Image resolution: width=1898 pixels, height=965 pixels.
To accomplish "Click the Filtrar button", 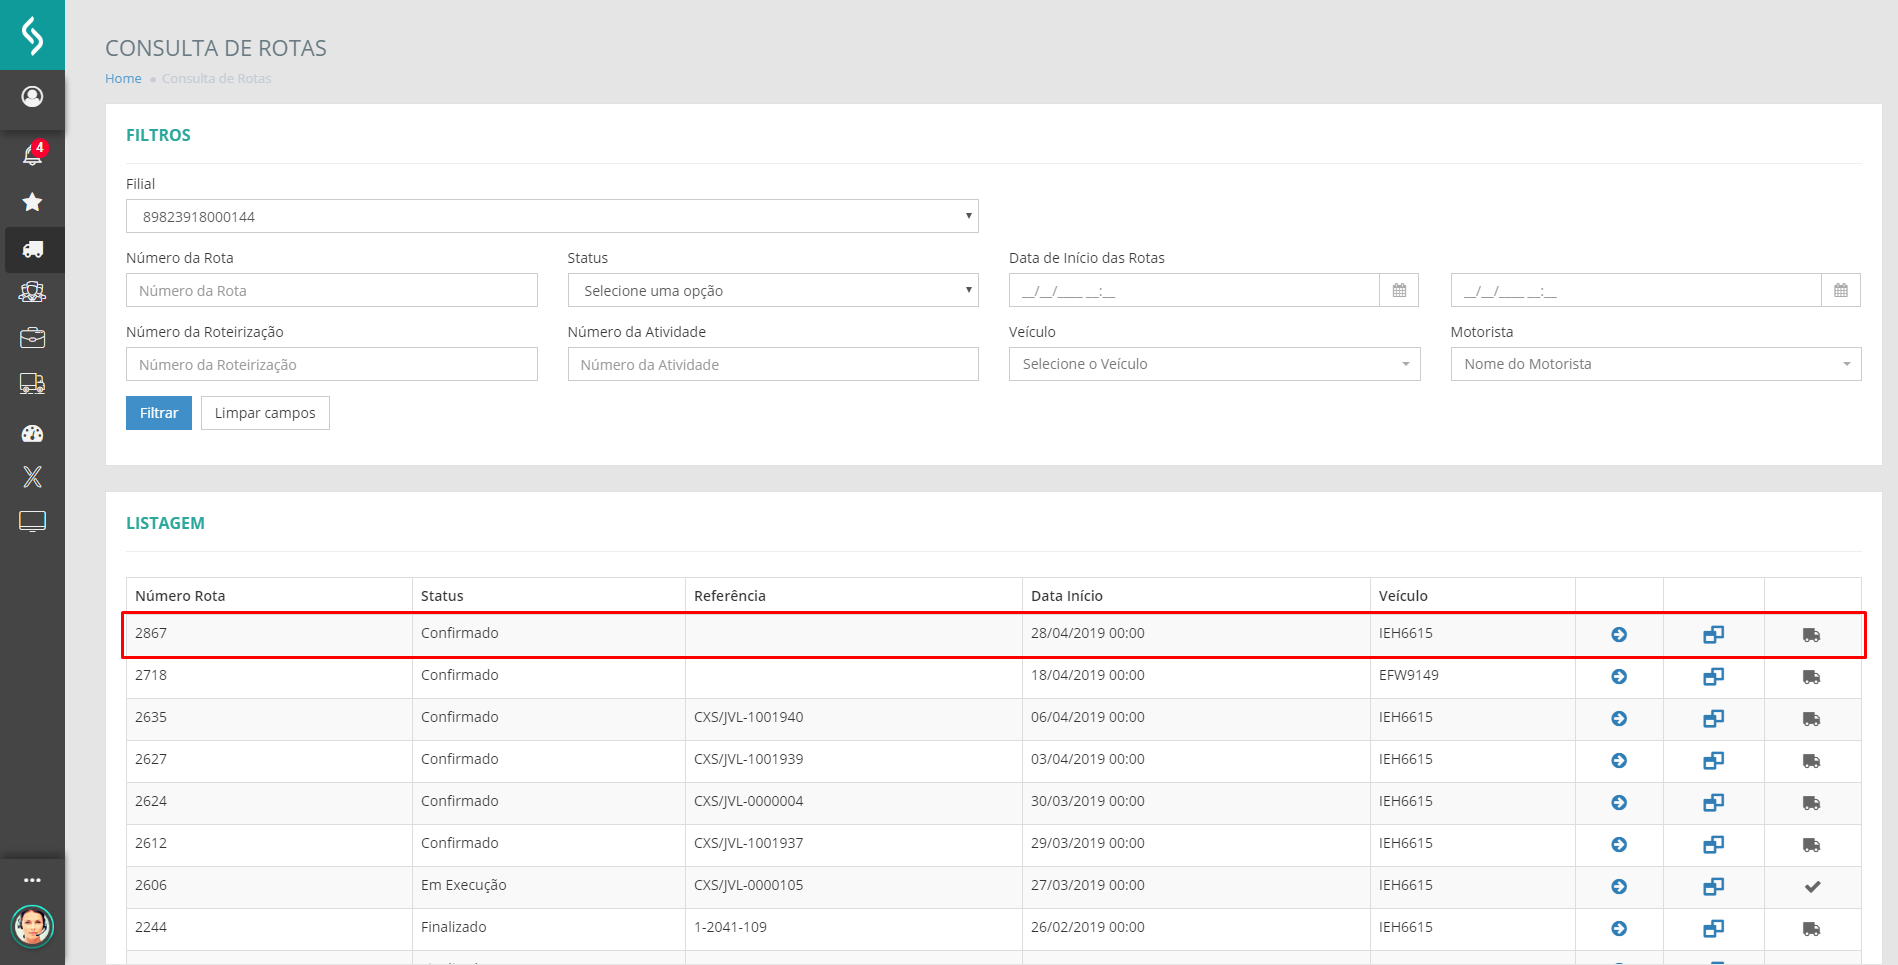I will coord(159,413).
